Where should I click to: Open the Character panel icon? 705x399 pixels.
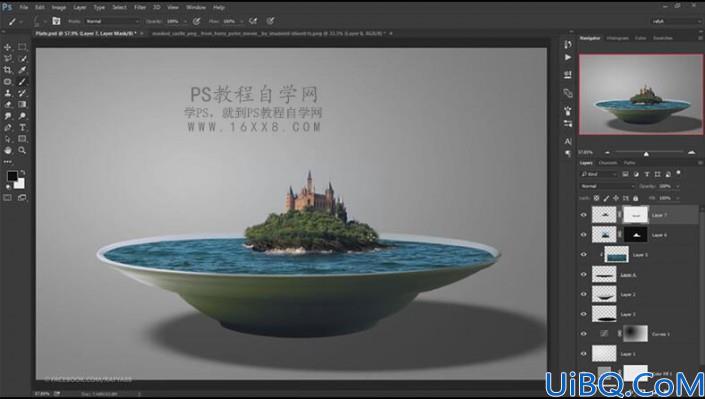[568, 141]
